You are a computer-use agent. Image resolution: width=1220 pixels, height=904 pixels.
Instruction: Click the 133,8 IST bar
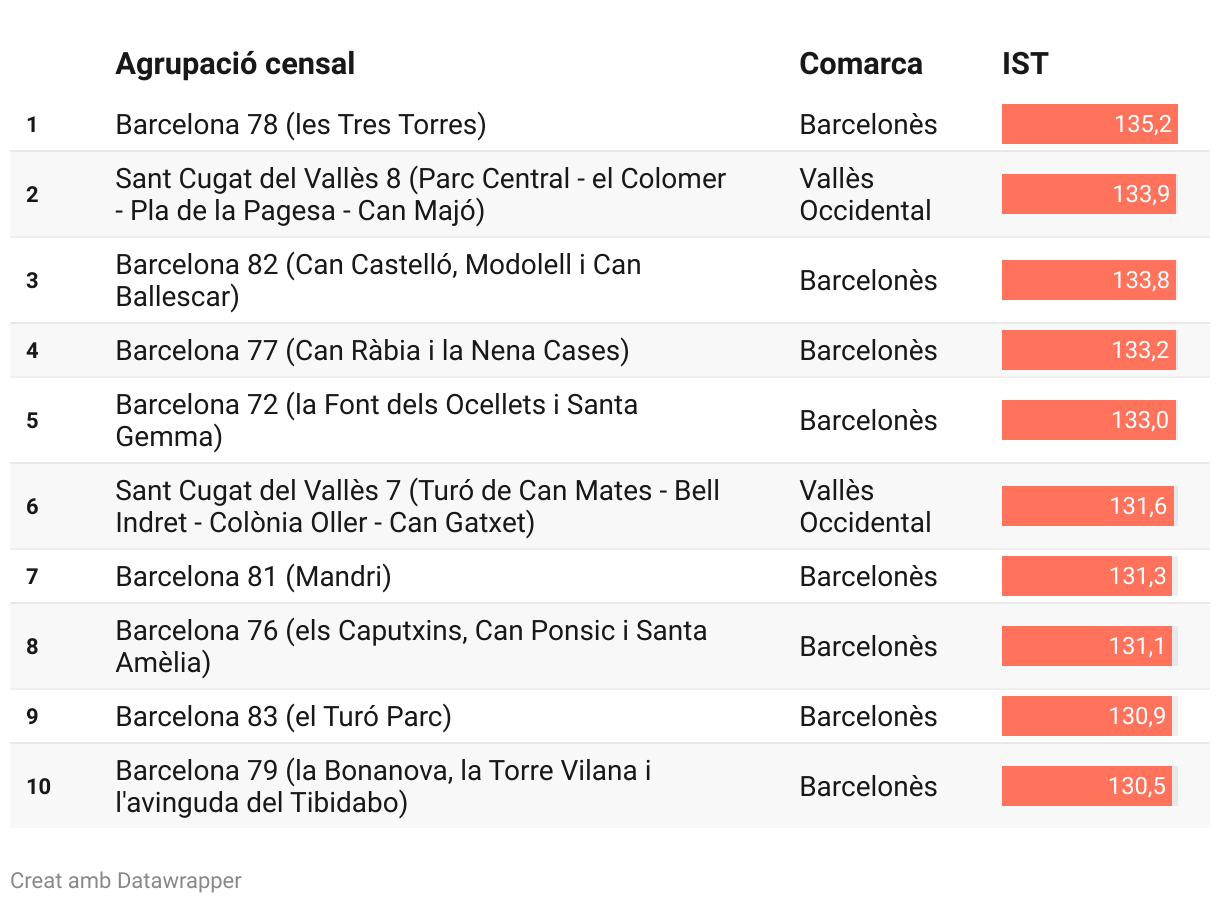(1088, 280)
